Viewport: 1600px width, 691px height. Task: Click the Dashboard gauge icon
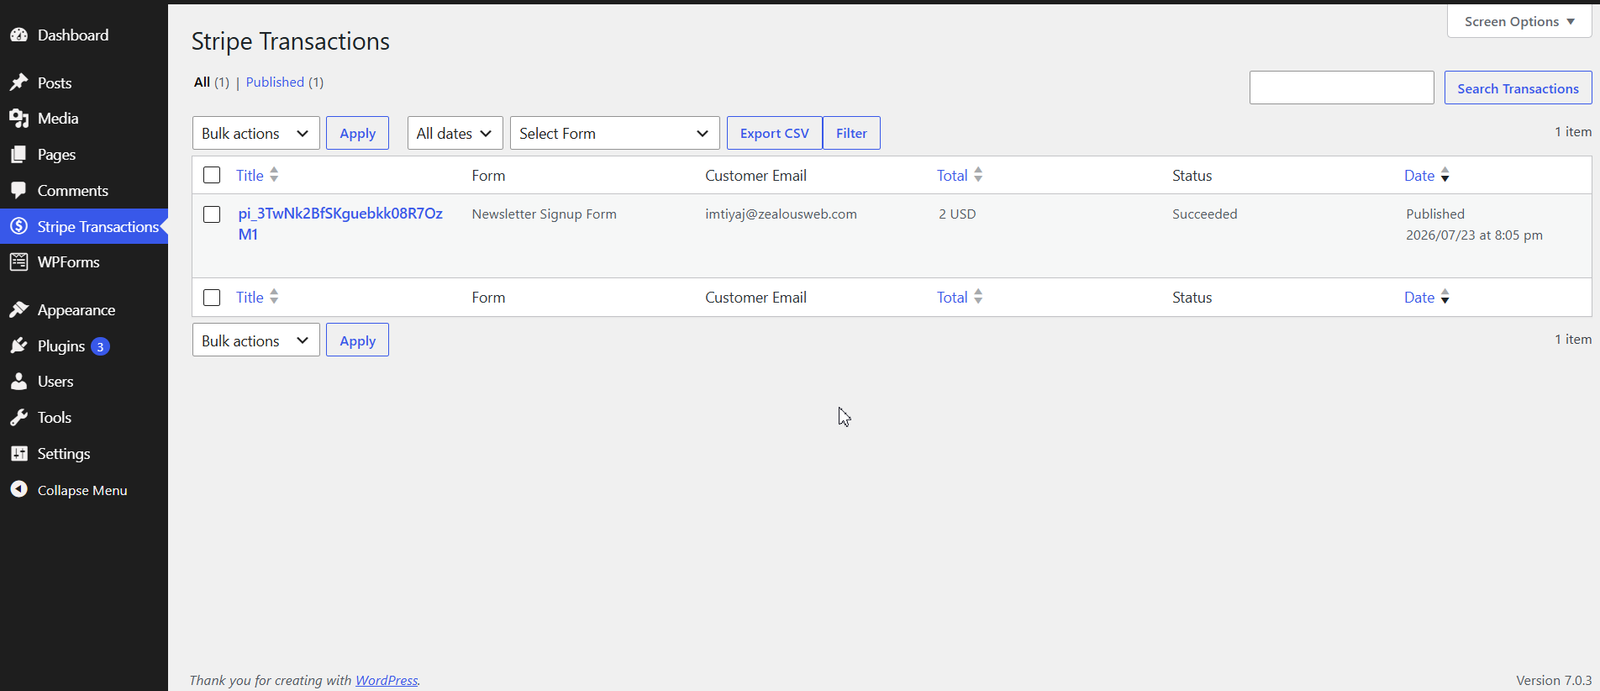pos(19,35)
